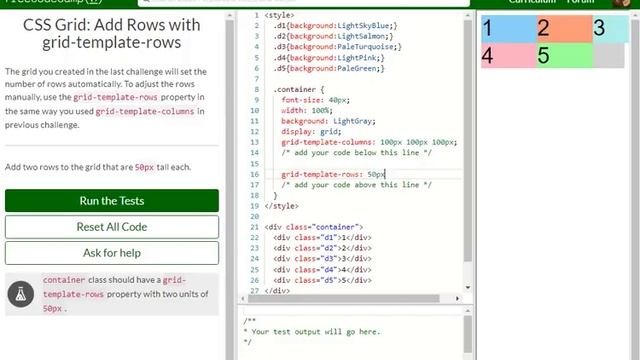This screenshot has height=360, width=640.
Task: Click the editor horizontal scrollbar thumb
Action: [344, 298]
